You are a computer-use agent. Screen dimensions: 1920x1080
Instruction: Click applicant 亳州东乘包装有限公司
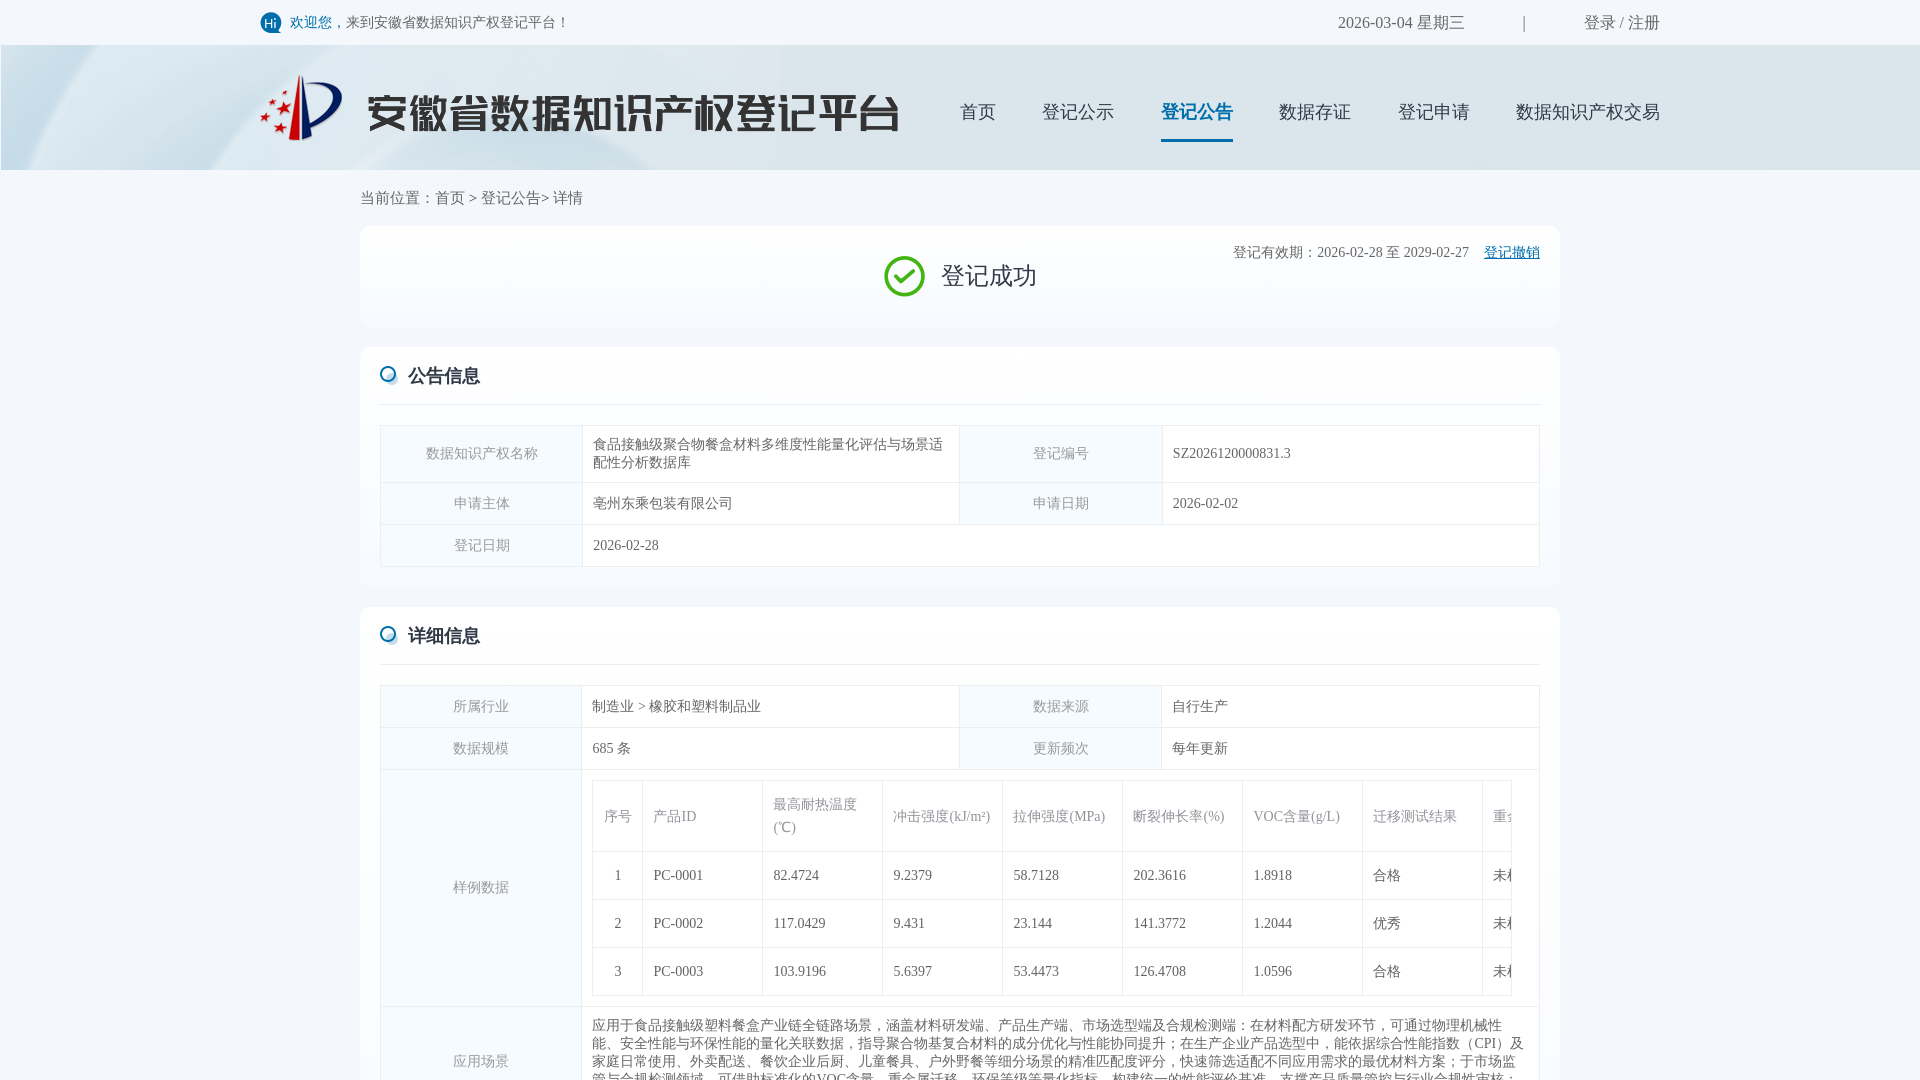(x=662, y=504)
